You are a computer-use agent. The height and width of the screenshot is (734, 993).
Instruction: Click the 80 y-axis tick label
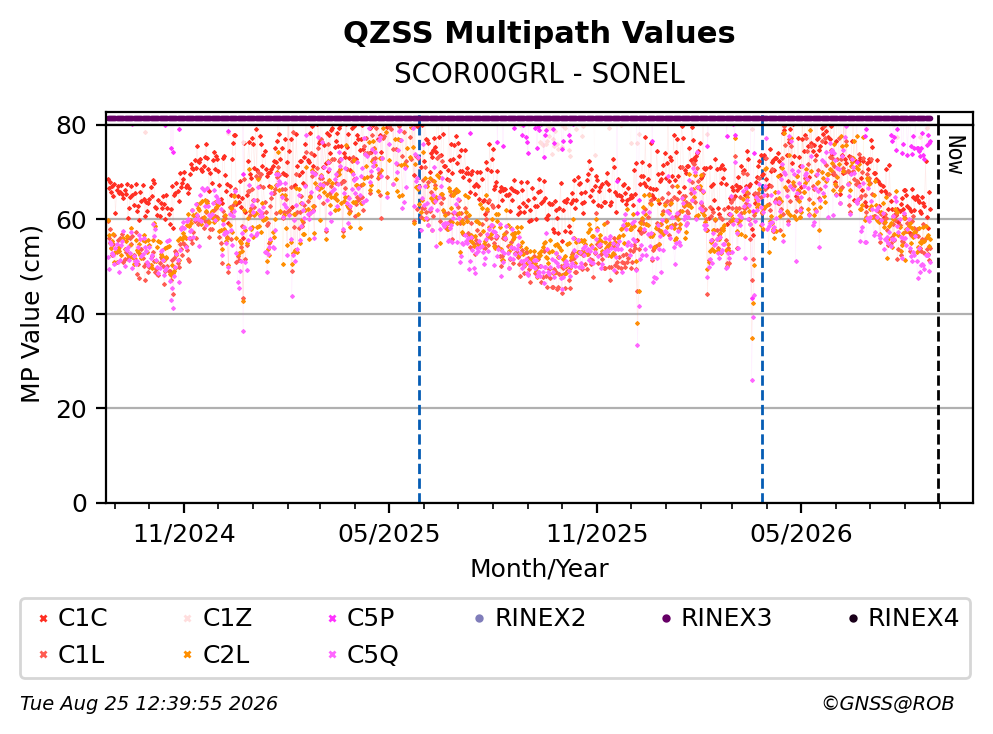[71, 125]
